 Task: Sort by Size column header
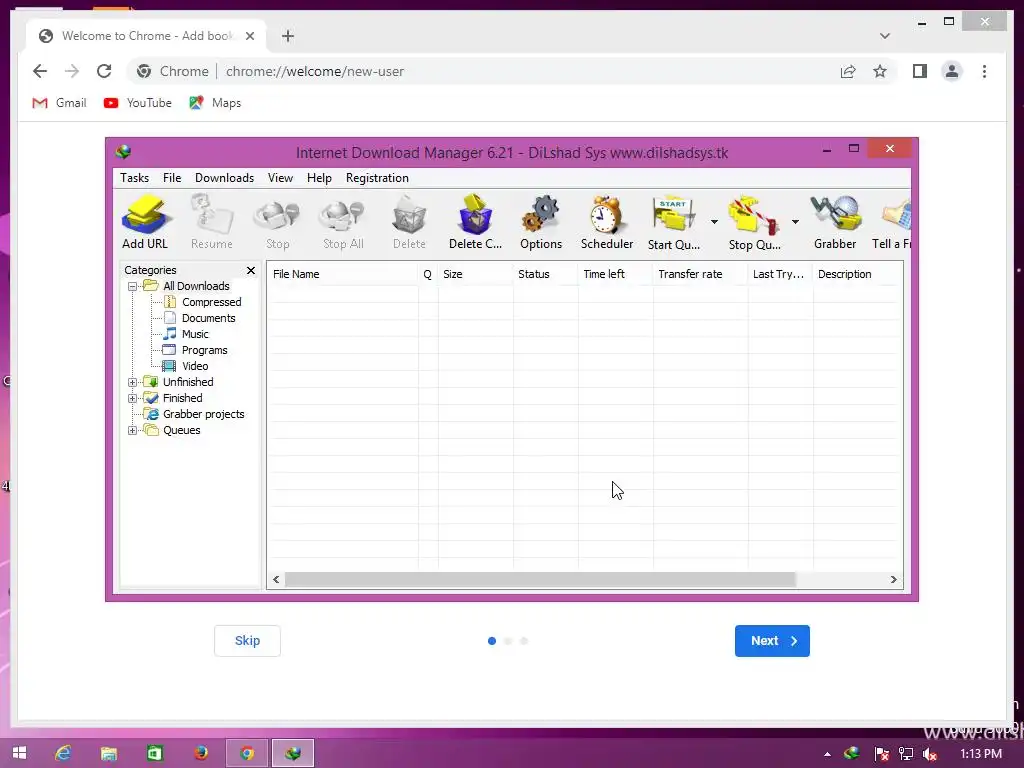475,274
